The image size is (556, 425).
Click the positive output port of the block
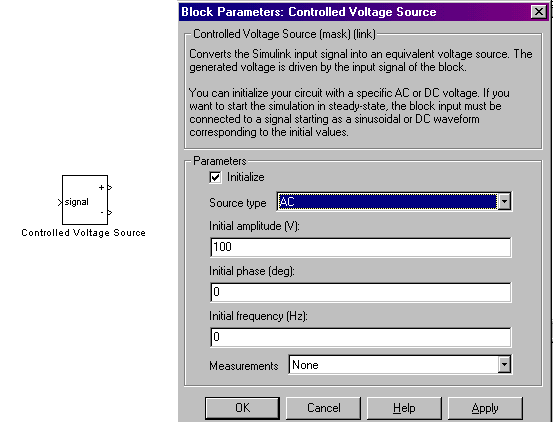click(110, 188)
